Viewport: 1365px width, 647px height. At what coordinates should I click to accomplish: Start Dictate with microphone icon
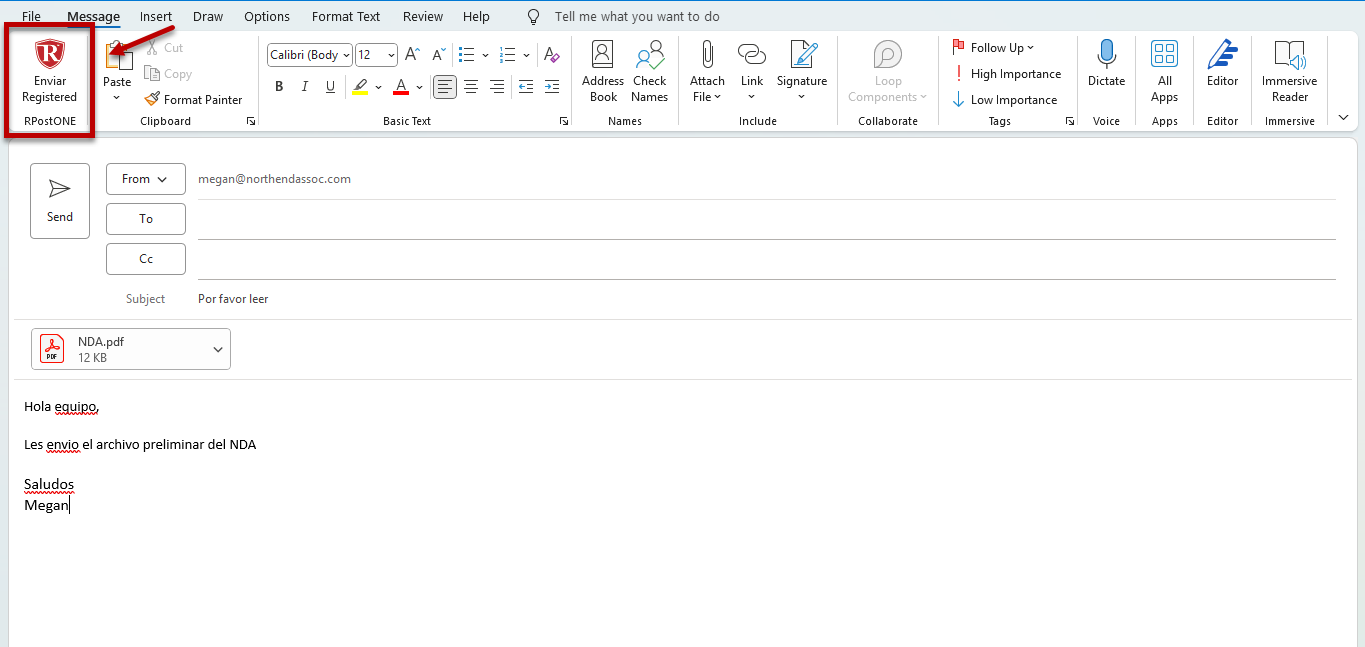point(1106,65)
